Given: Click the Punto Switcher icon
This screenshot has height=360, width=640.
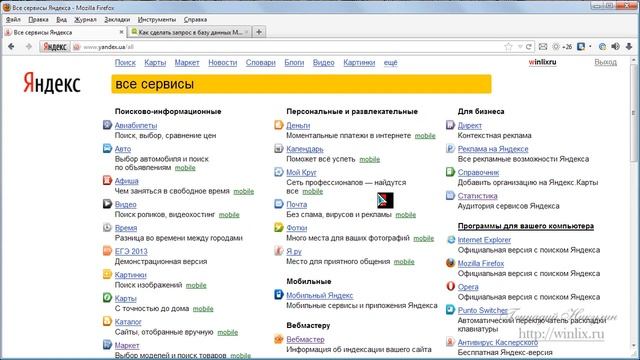Looking at the screenshot, I should (451, 310).
